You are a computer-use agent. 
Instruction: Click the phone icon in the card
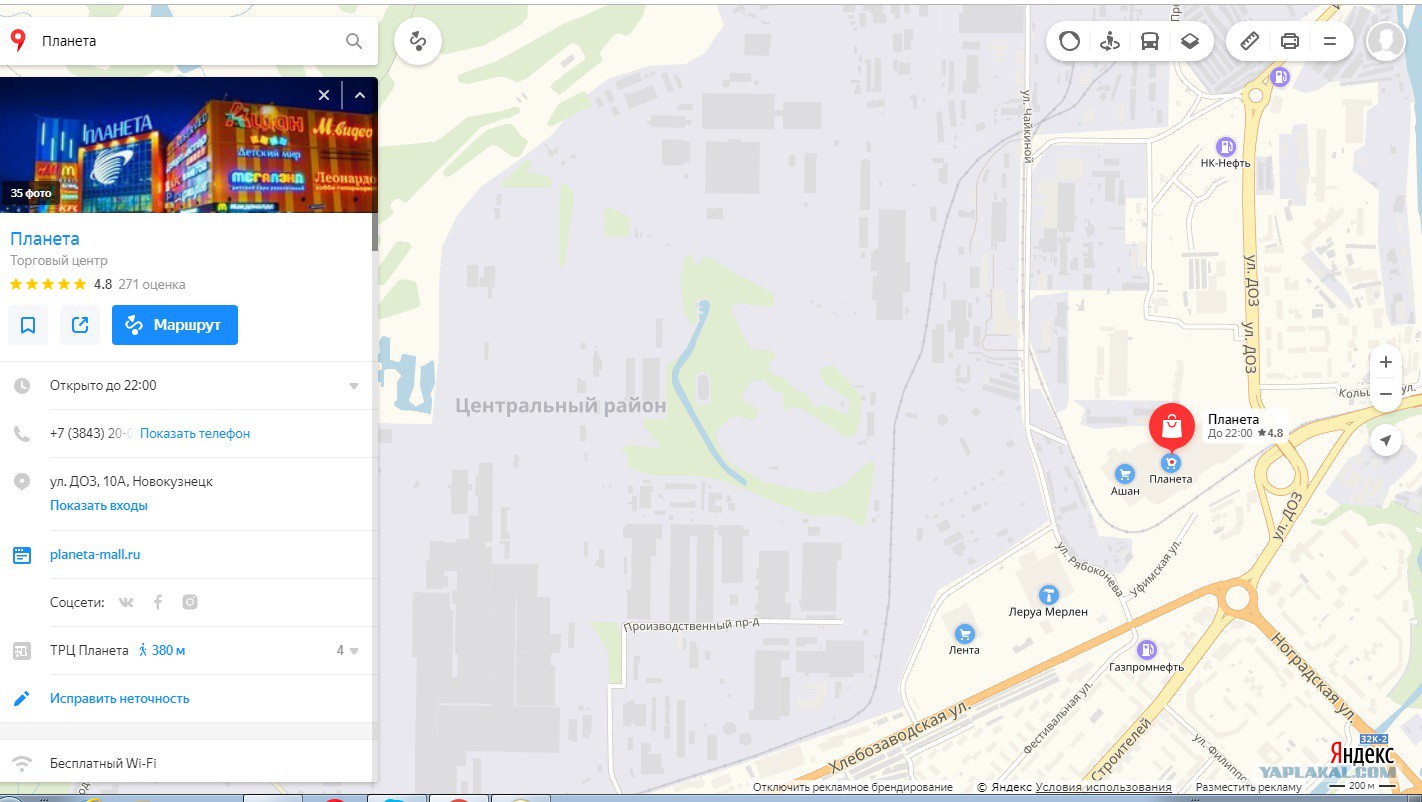[x=22, y=434]
